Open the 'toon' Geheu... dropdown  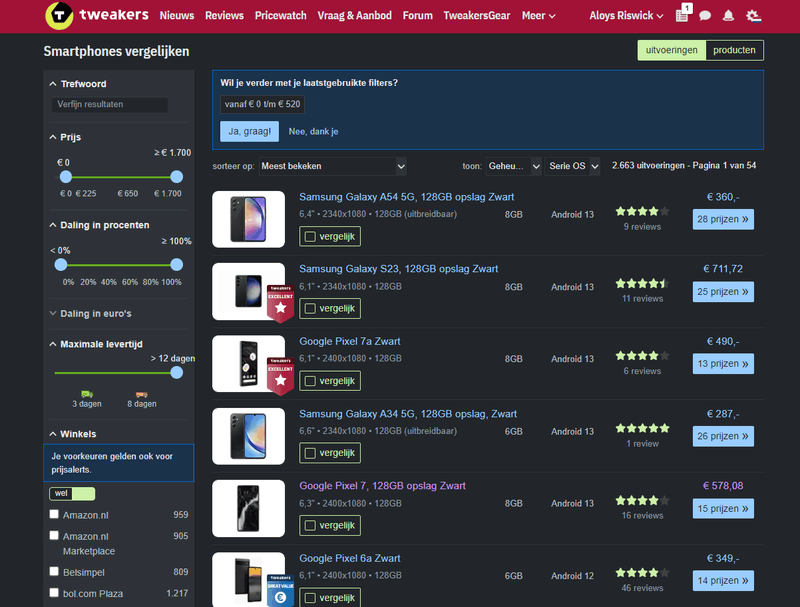513,166
